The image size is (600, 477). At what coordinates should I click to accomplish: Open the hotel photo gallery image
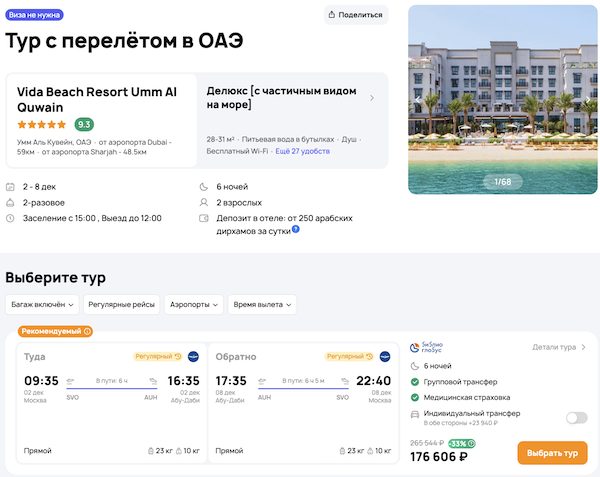(502, 100)
